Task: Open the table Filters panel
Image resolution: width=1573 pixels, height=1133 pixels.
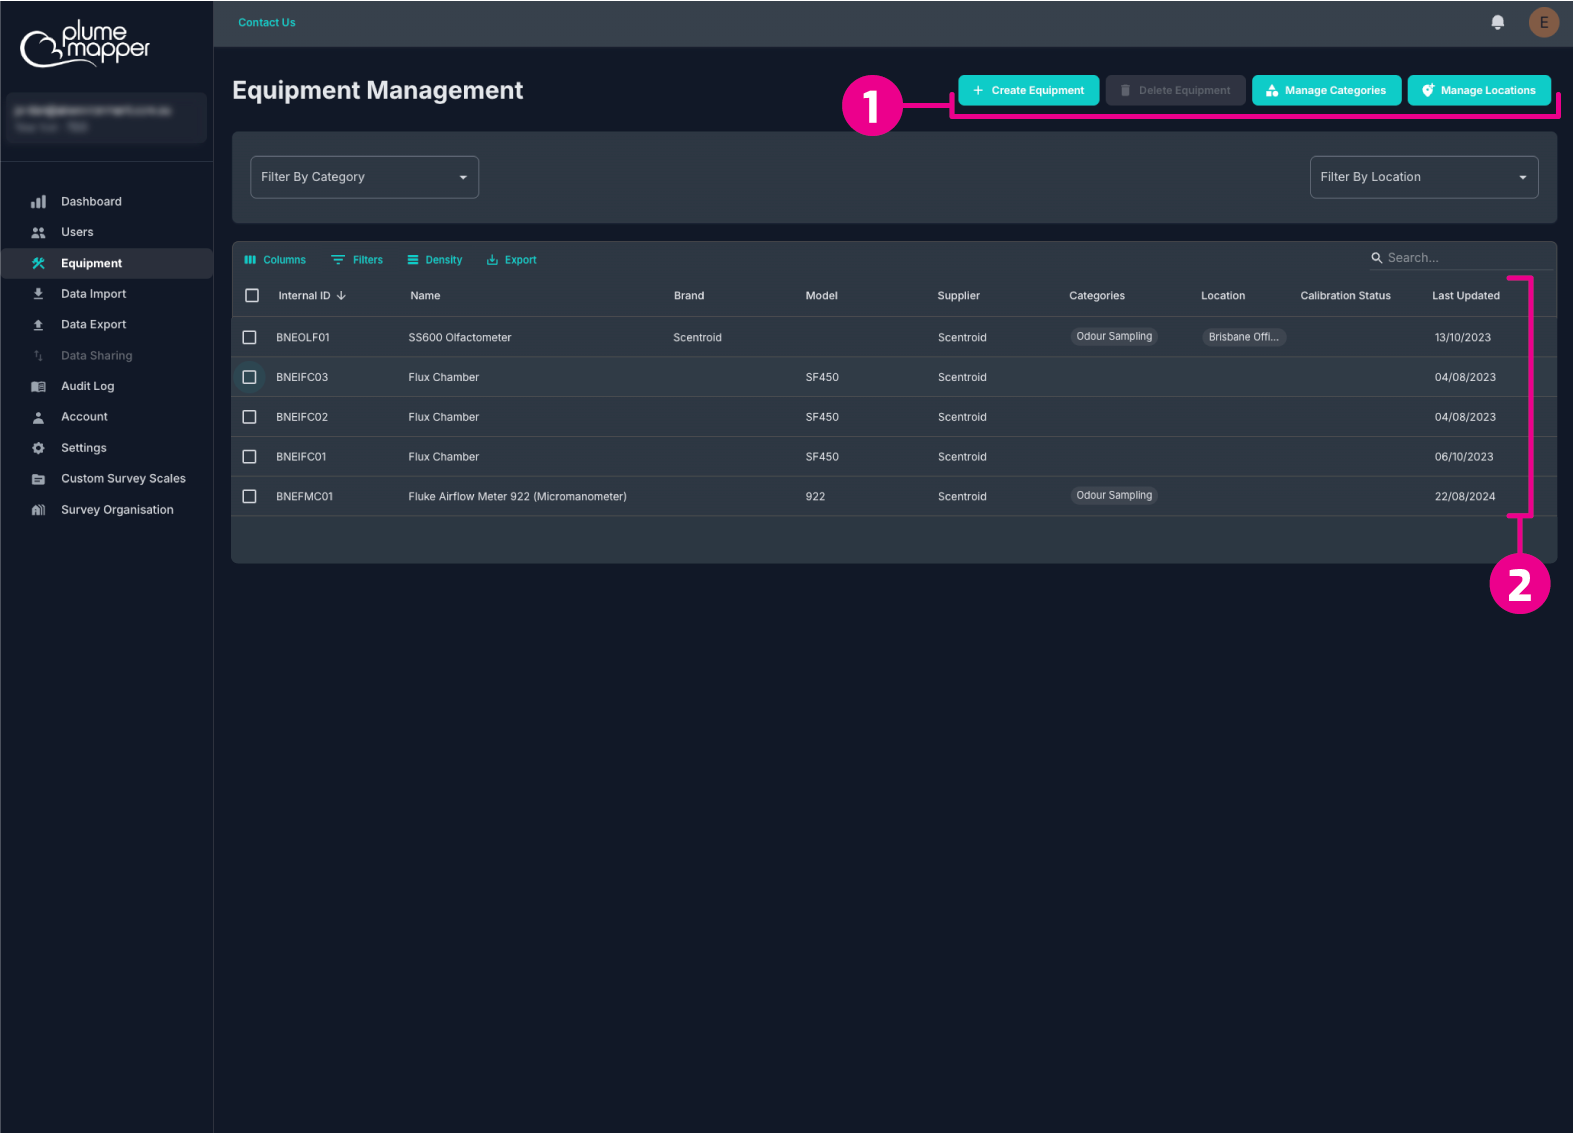Action: click(x=357, y=260)
